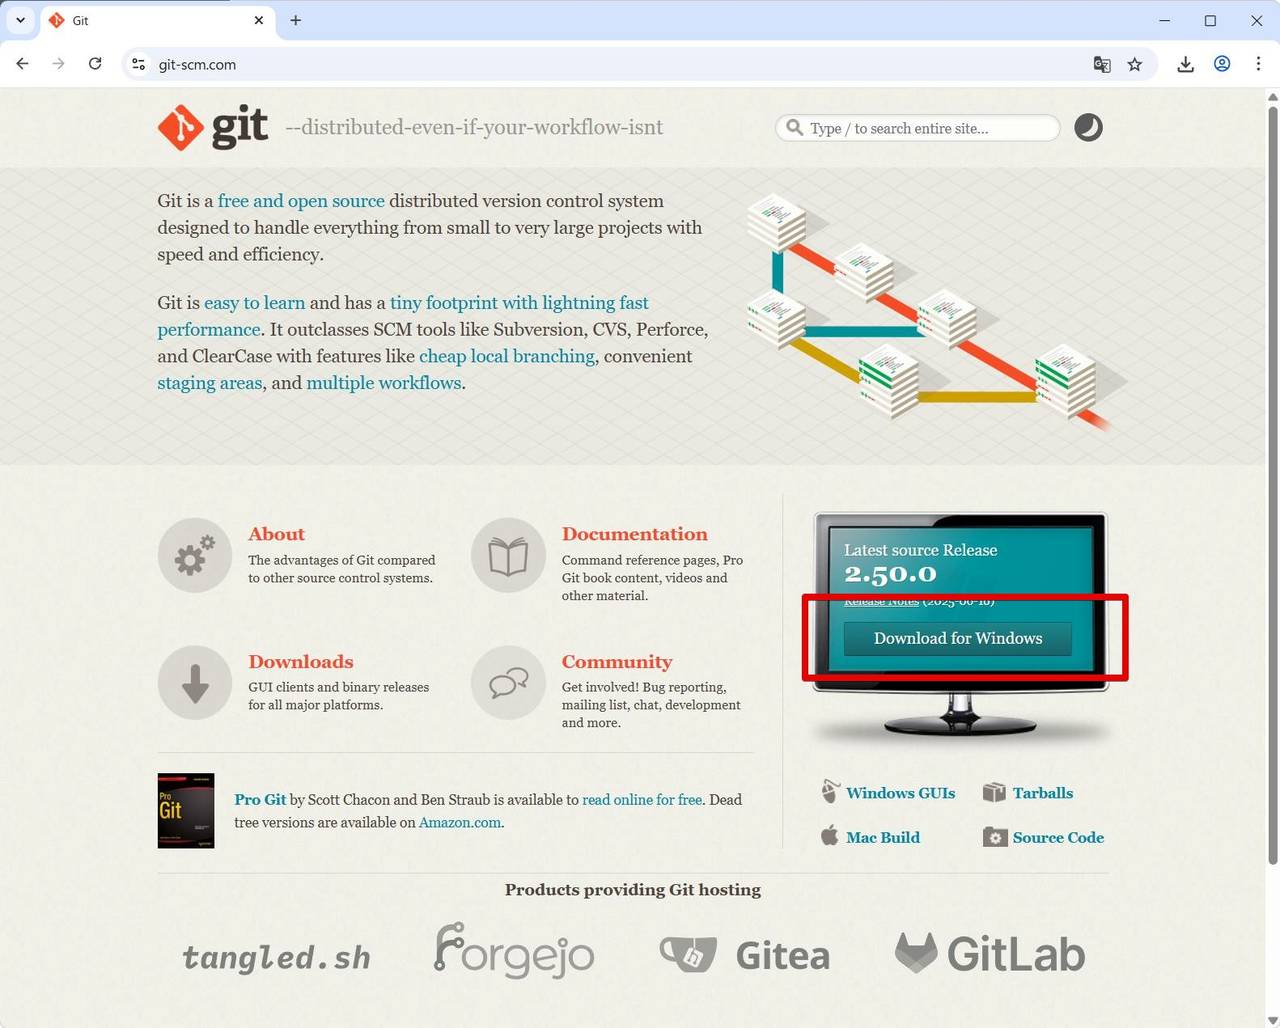Toggle dark mode moon icon
Screen dimensions: 1280x1028
1088,128
